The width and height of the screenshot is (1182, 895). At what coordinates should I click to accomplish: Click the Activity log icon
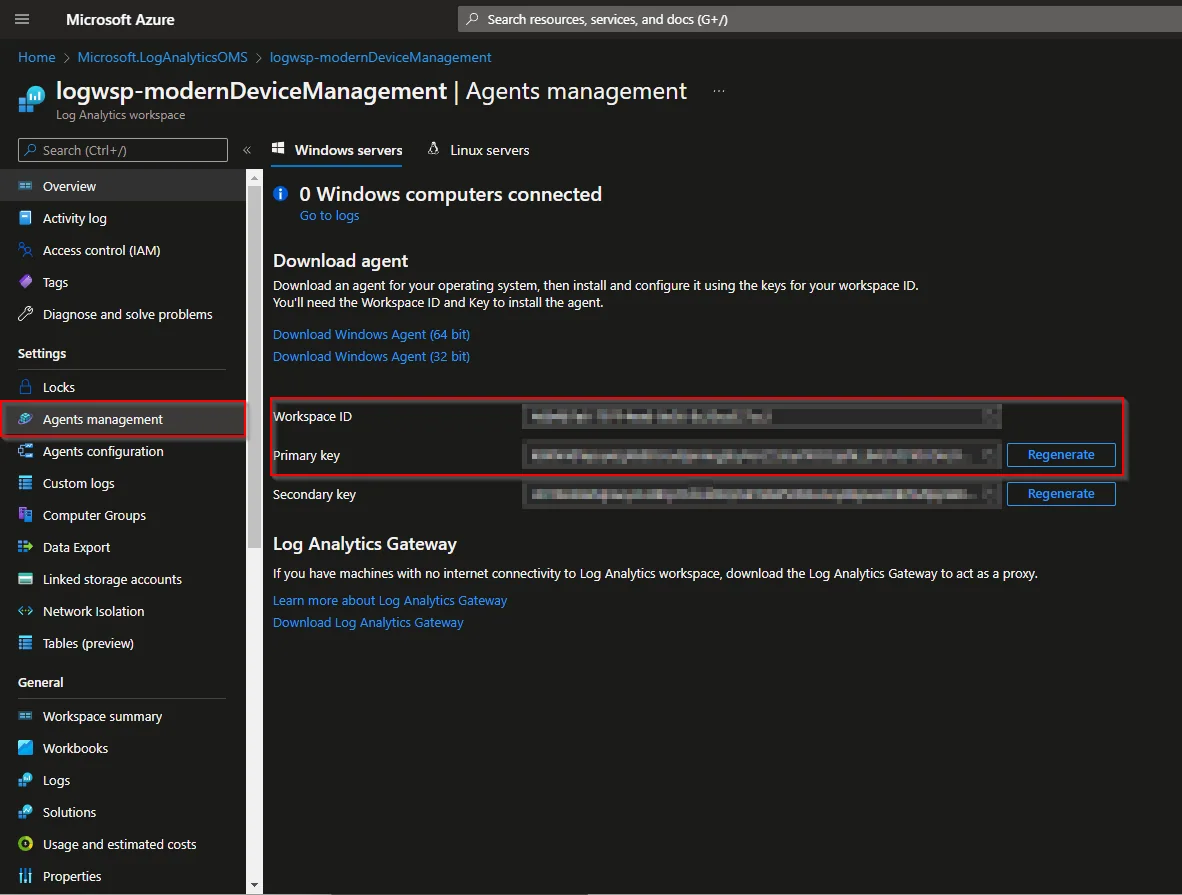pos(26,218)
